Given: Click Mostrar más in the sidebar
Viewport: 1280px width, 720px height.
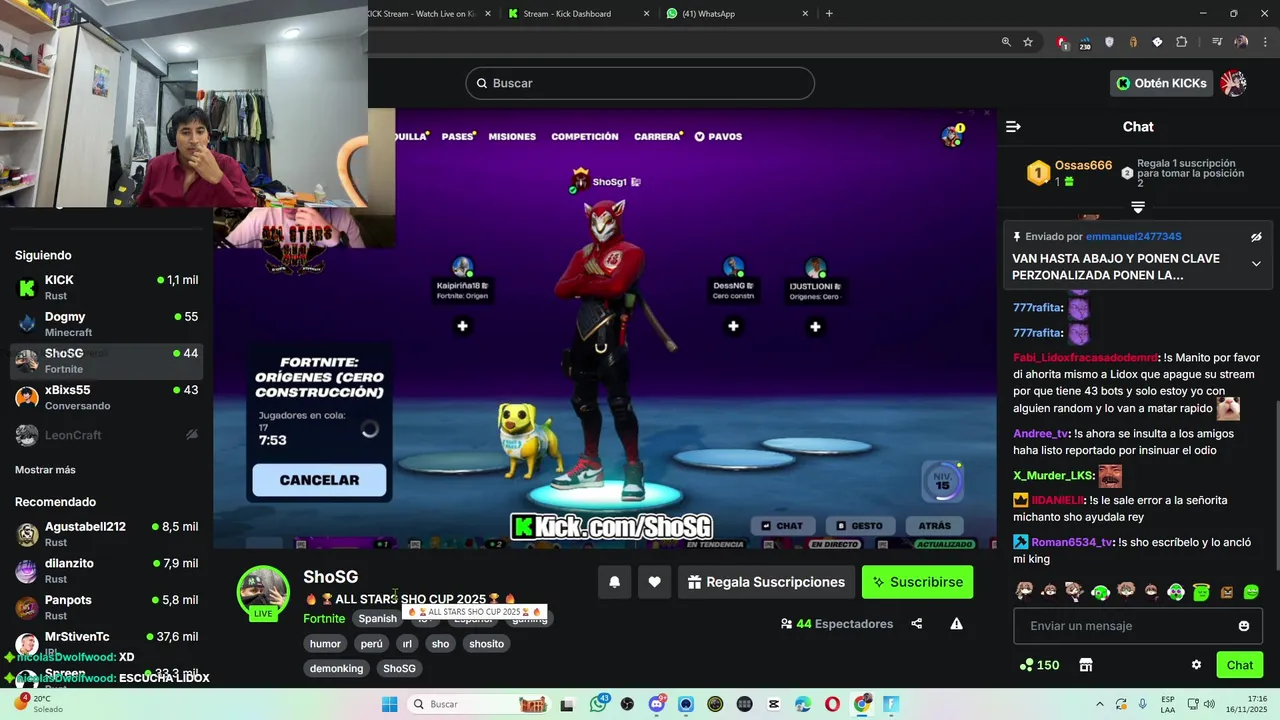Looking at the screenshot, I should point(45,470).
